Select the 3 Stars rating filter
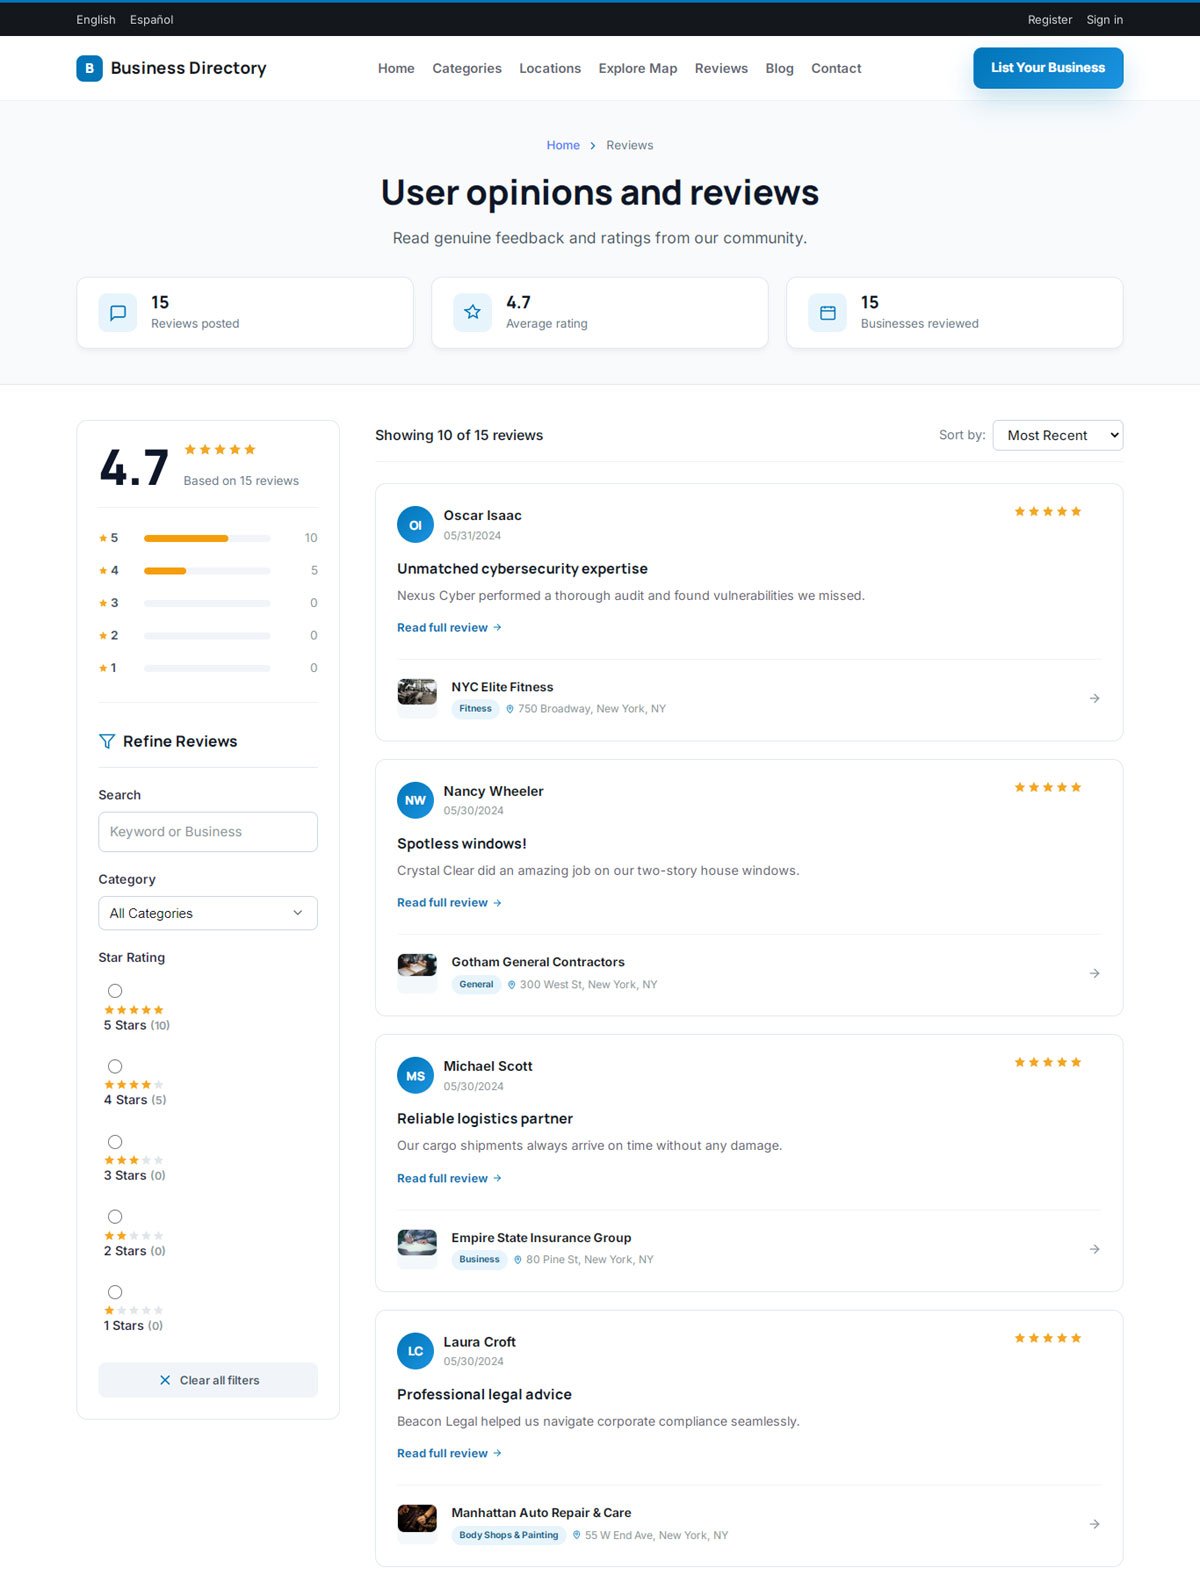This screenshot has height=1575, width=1200. click(115, 1142)
